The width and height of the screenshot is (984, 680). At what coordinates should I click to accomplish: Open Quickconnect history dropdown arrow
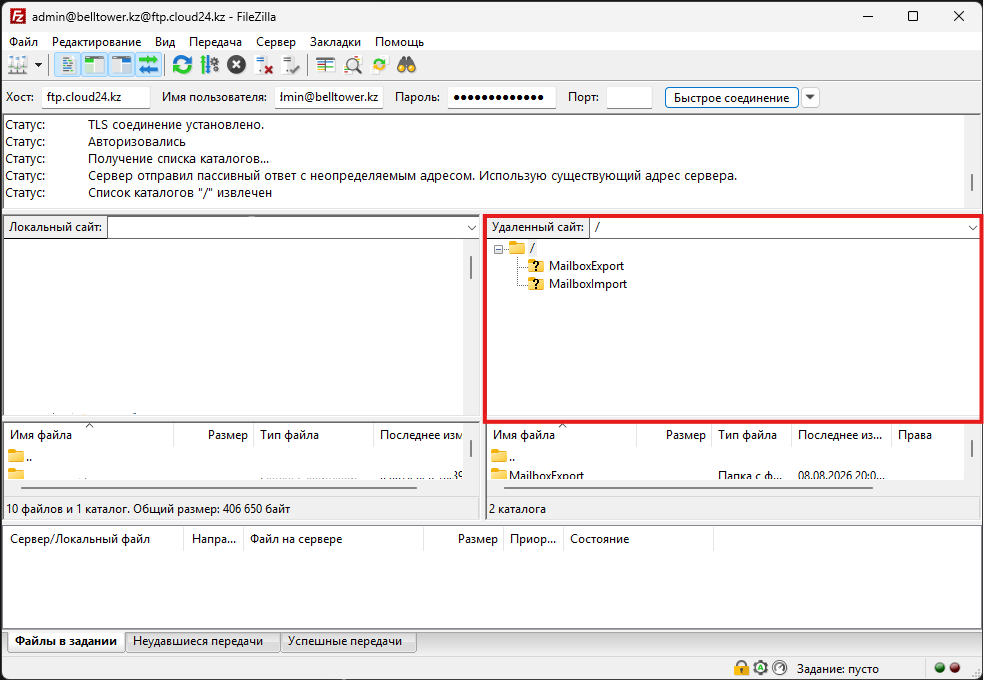[810, 97]
